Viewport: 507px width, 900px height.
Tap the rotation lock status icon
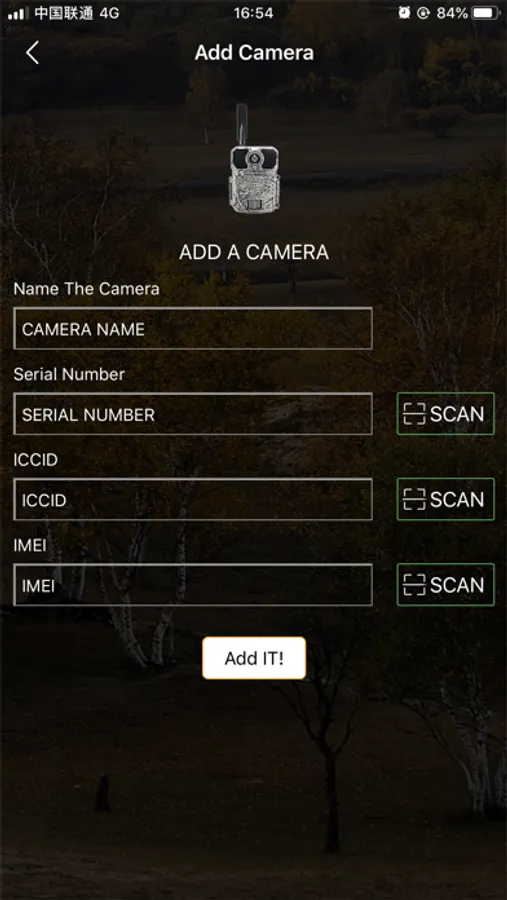424,14
